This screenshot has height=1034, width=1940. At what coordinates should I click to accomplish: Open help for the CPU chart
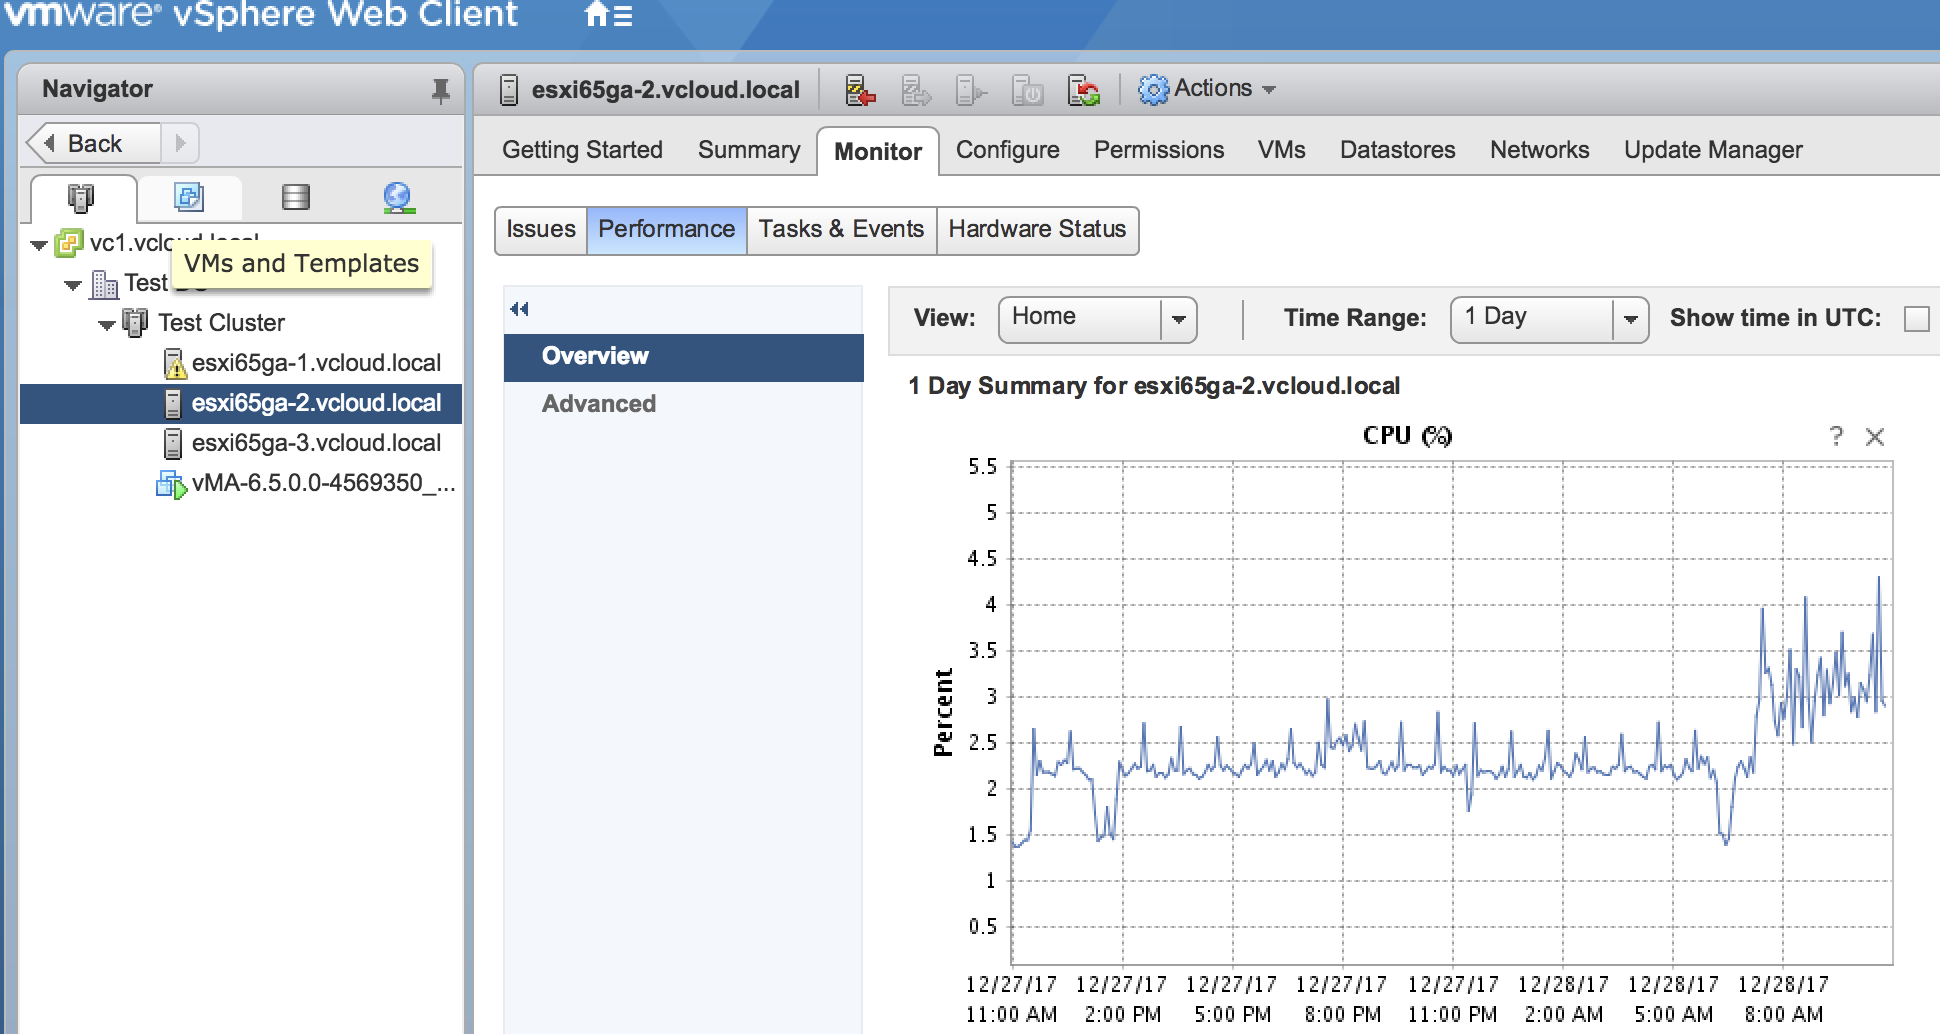pyautogui.click(x=1836, y=436)
